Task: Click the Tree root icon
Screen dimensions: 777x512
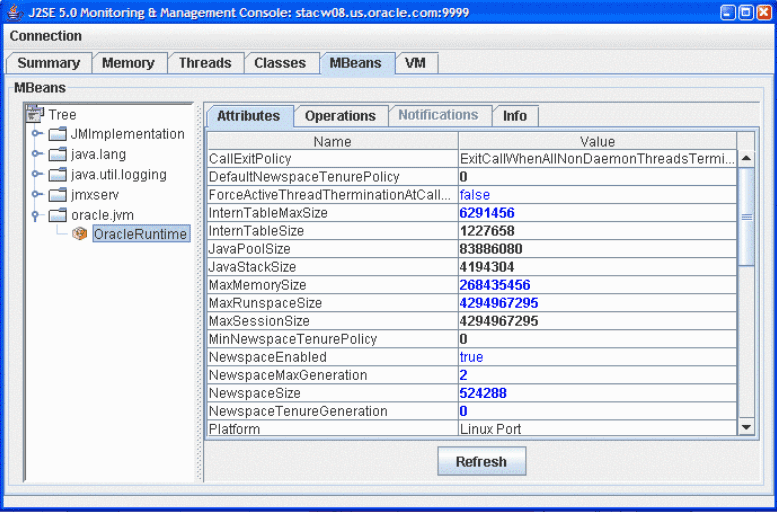Action: (x=35, y=114)
